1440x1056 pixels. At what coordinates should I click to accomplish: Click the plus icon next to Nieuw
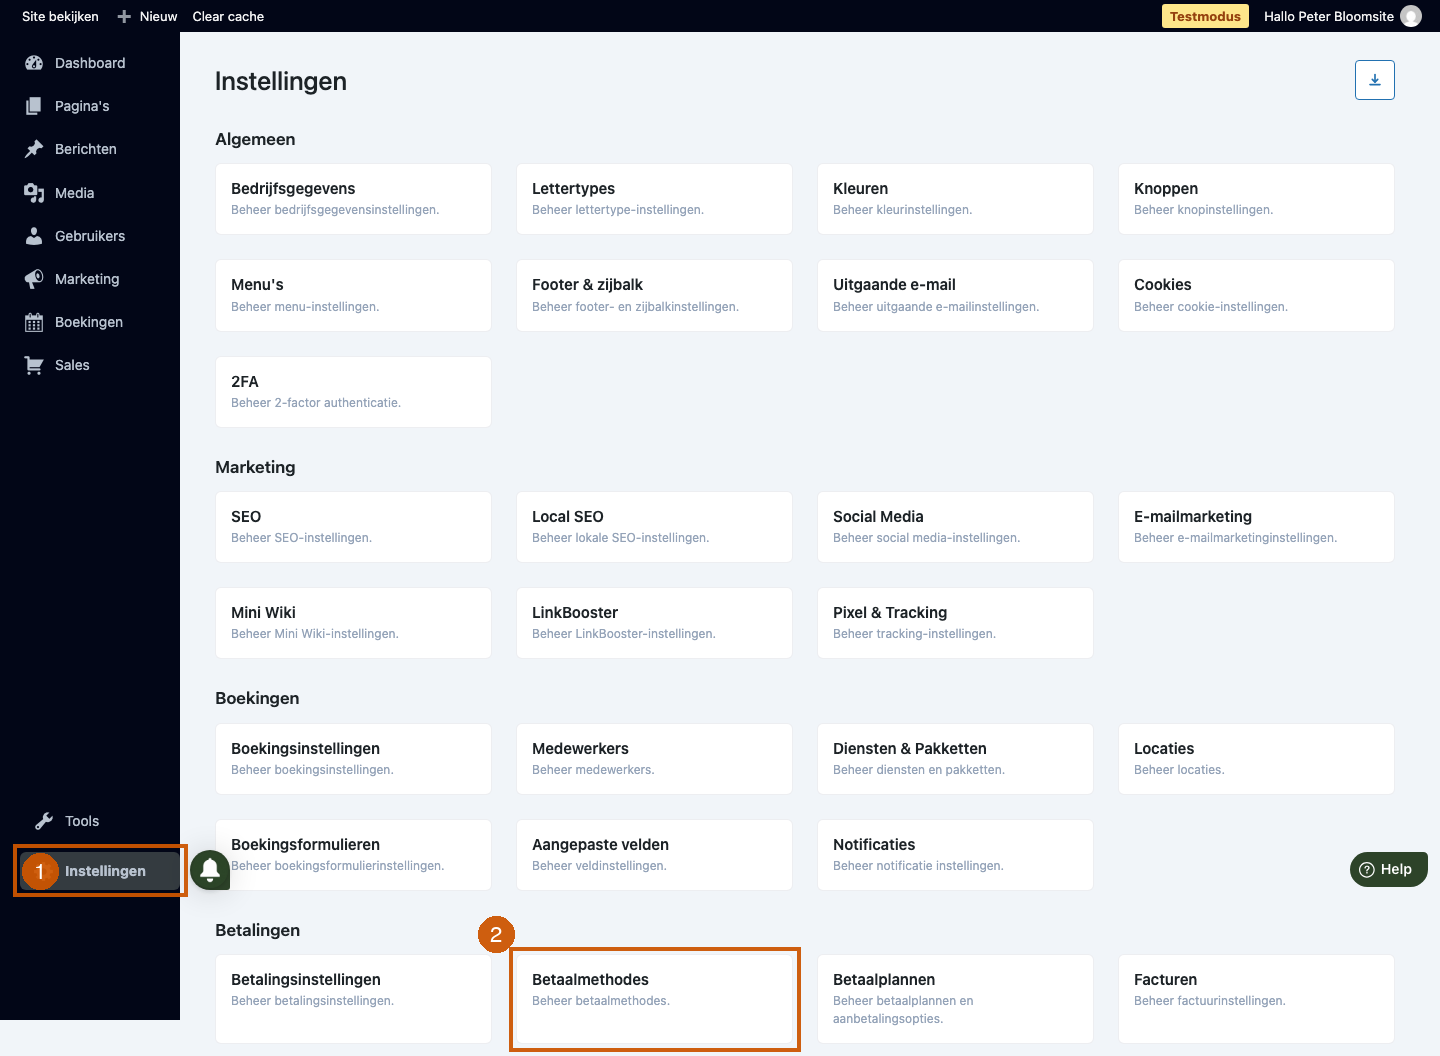click(124, 16)
